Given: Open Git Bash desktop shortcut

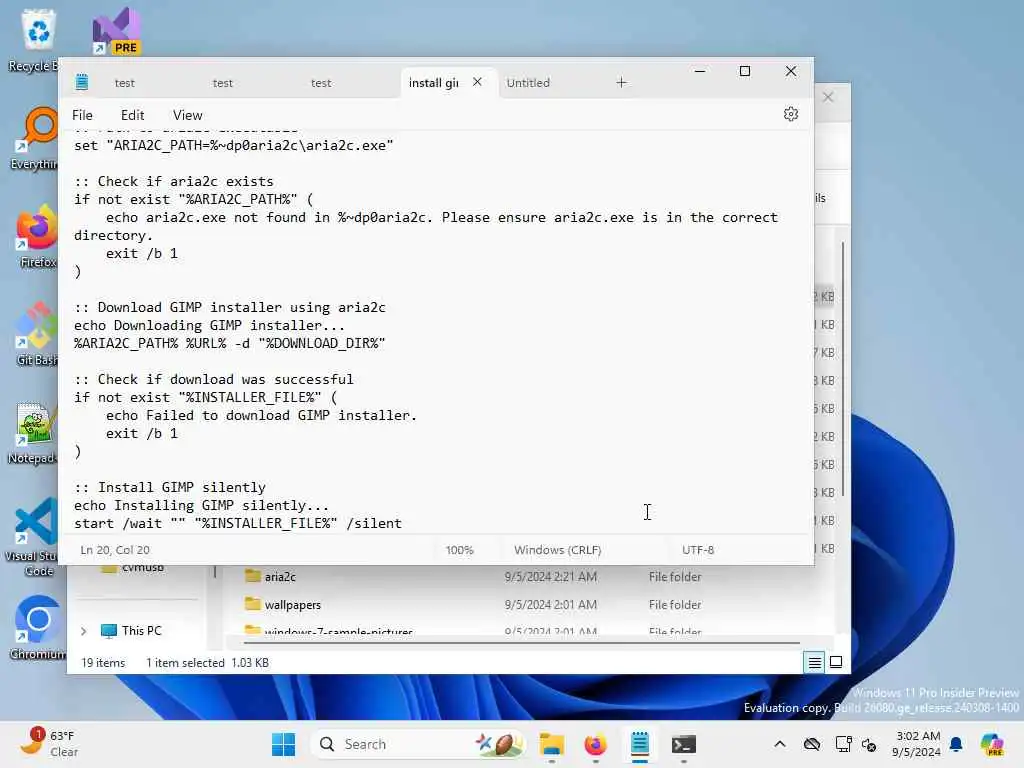Looking at the screenshot, I should (36, 334).
